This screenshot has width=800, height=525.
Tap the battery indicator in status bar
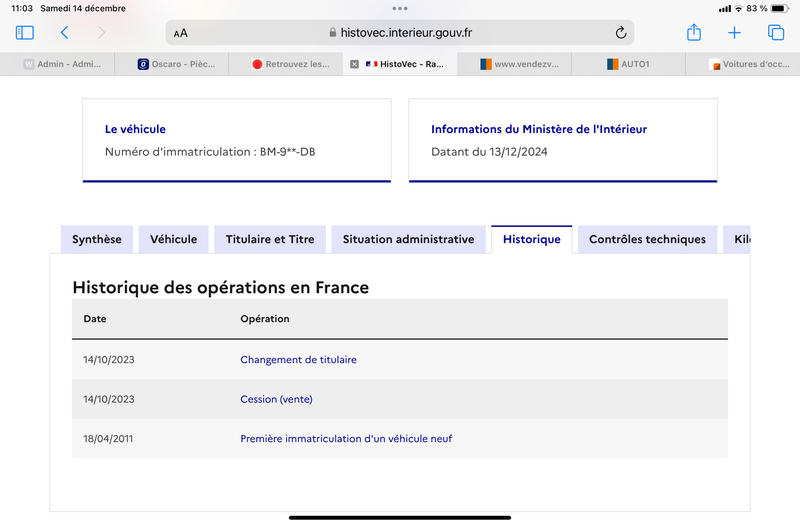[780, 8]
